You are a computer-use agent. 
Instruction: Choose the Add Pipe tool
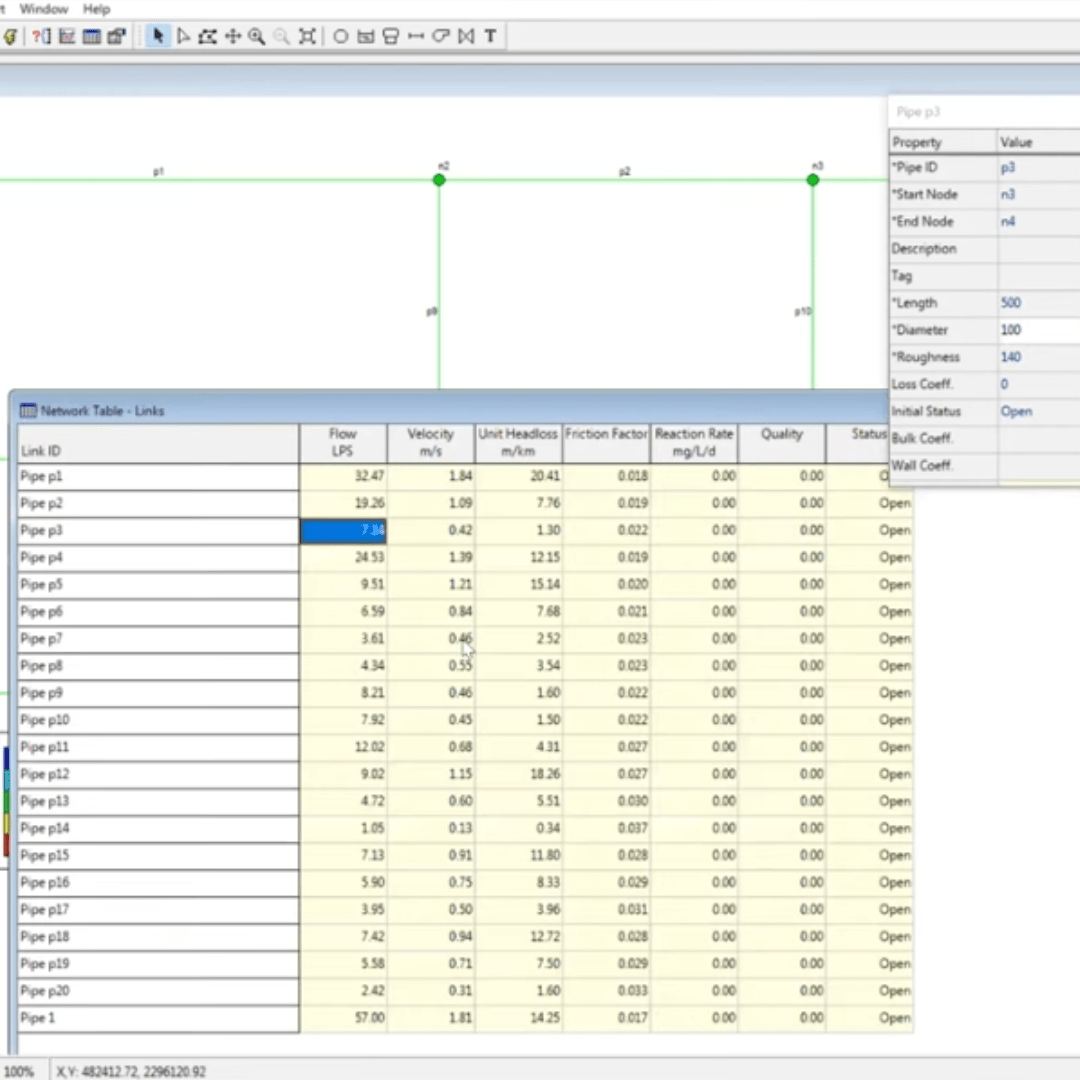tap(416, 36)
